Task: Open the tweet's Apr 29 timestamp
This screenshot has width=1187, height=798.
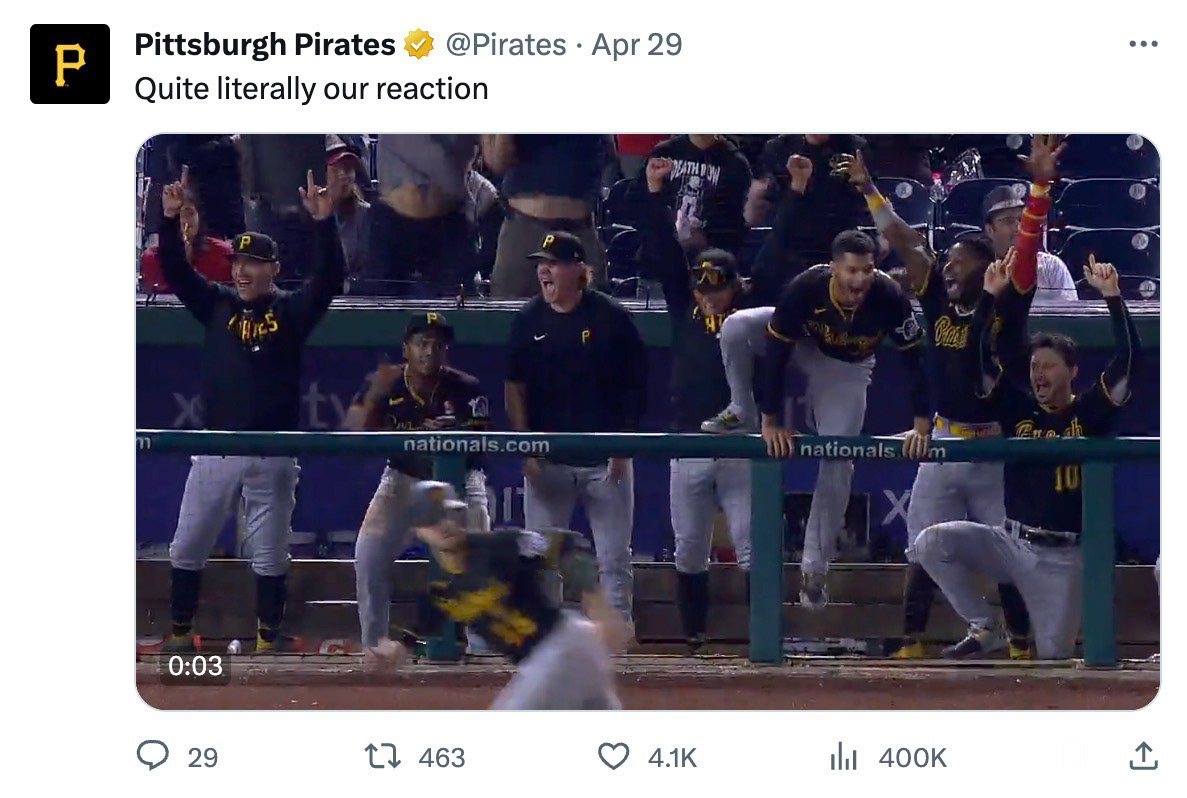Action: 636,45
